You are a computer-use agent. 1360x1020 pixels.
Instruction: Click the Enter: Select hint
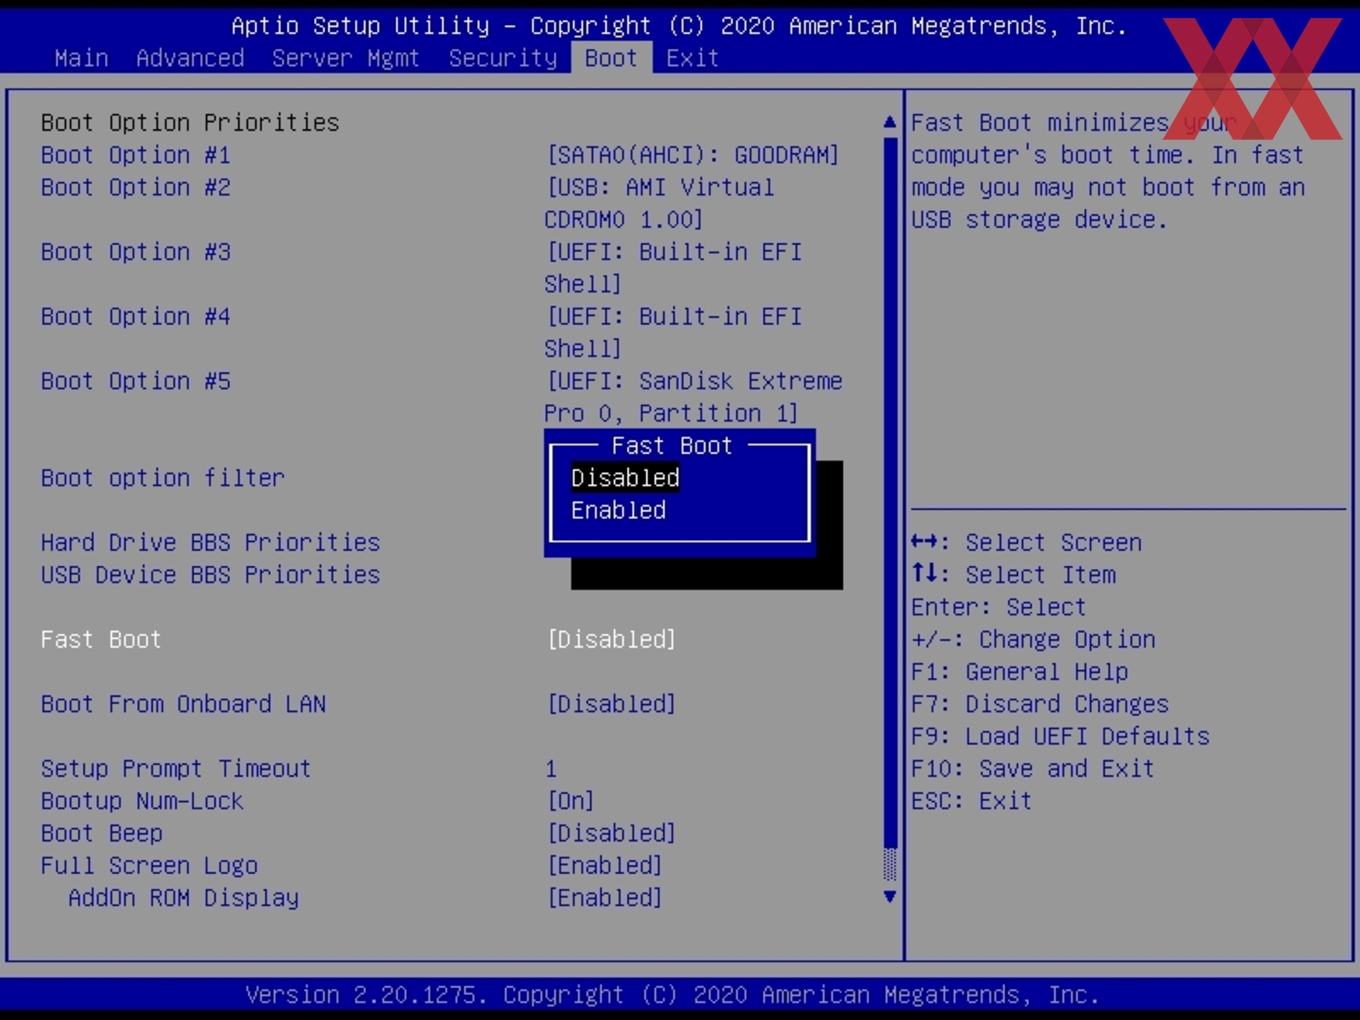point(998,607)
